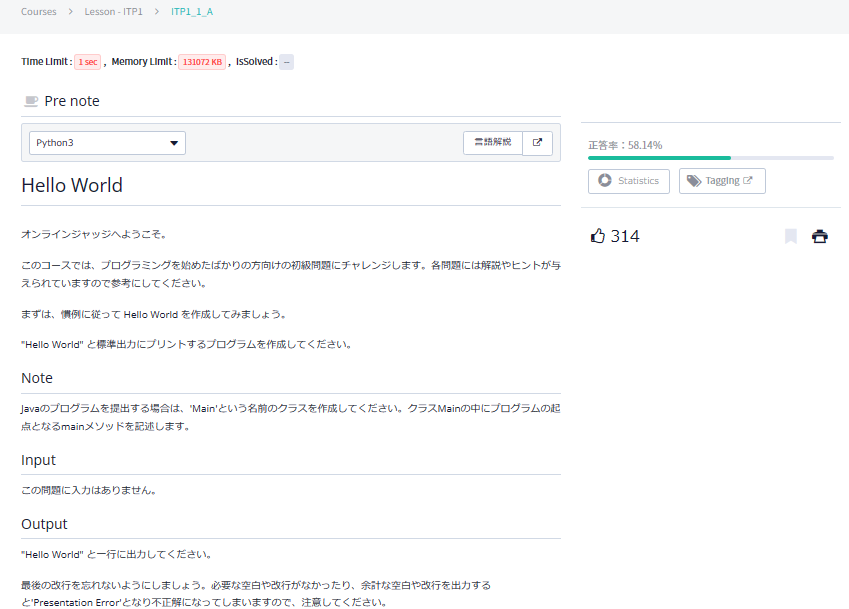849x609 pixels.
Task: Select the ITP1_1_A breadcrumb label
Action: 191,12
